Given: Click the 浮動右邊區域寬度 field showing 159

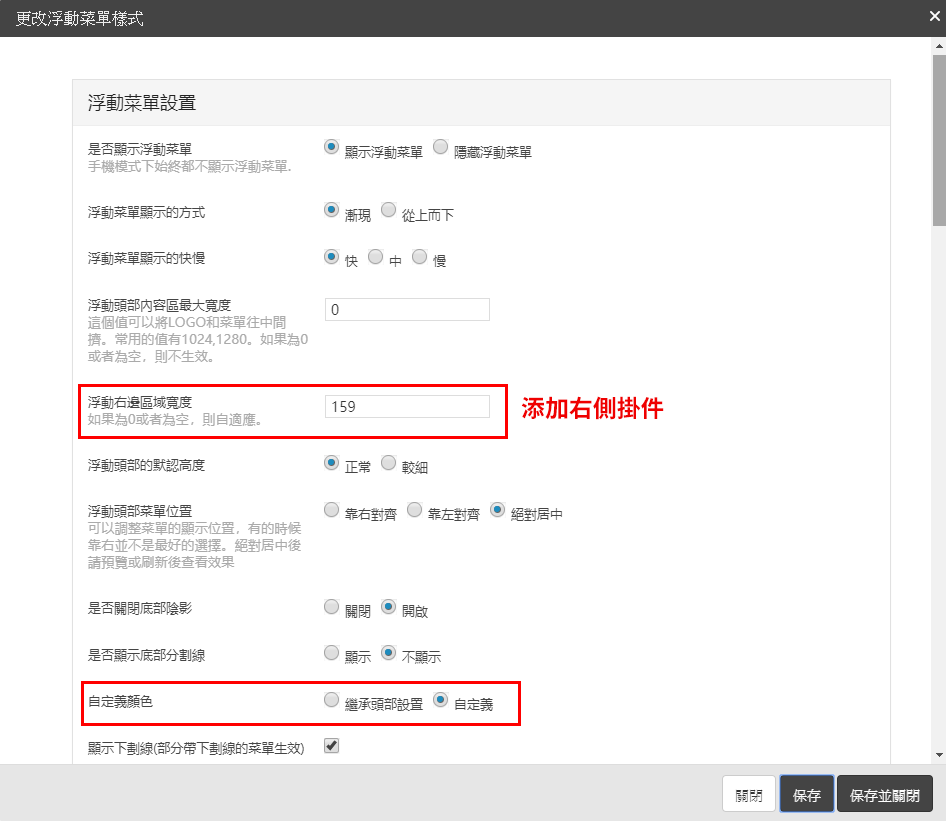Looking at the screenshot, I should 407,407.
